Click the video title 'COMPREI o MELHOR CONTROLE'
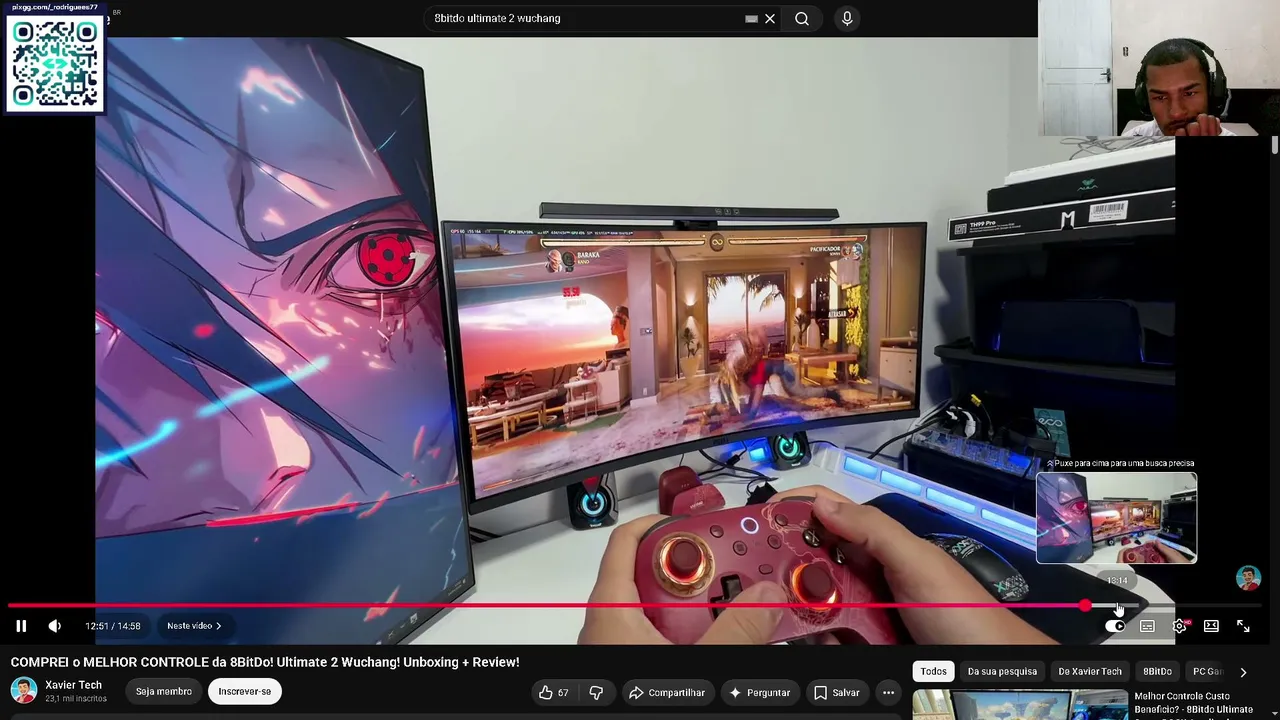Viewport: 1280px width, 720px height. coord(265,662)
